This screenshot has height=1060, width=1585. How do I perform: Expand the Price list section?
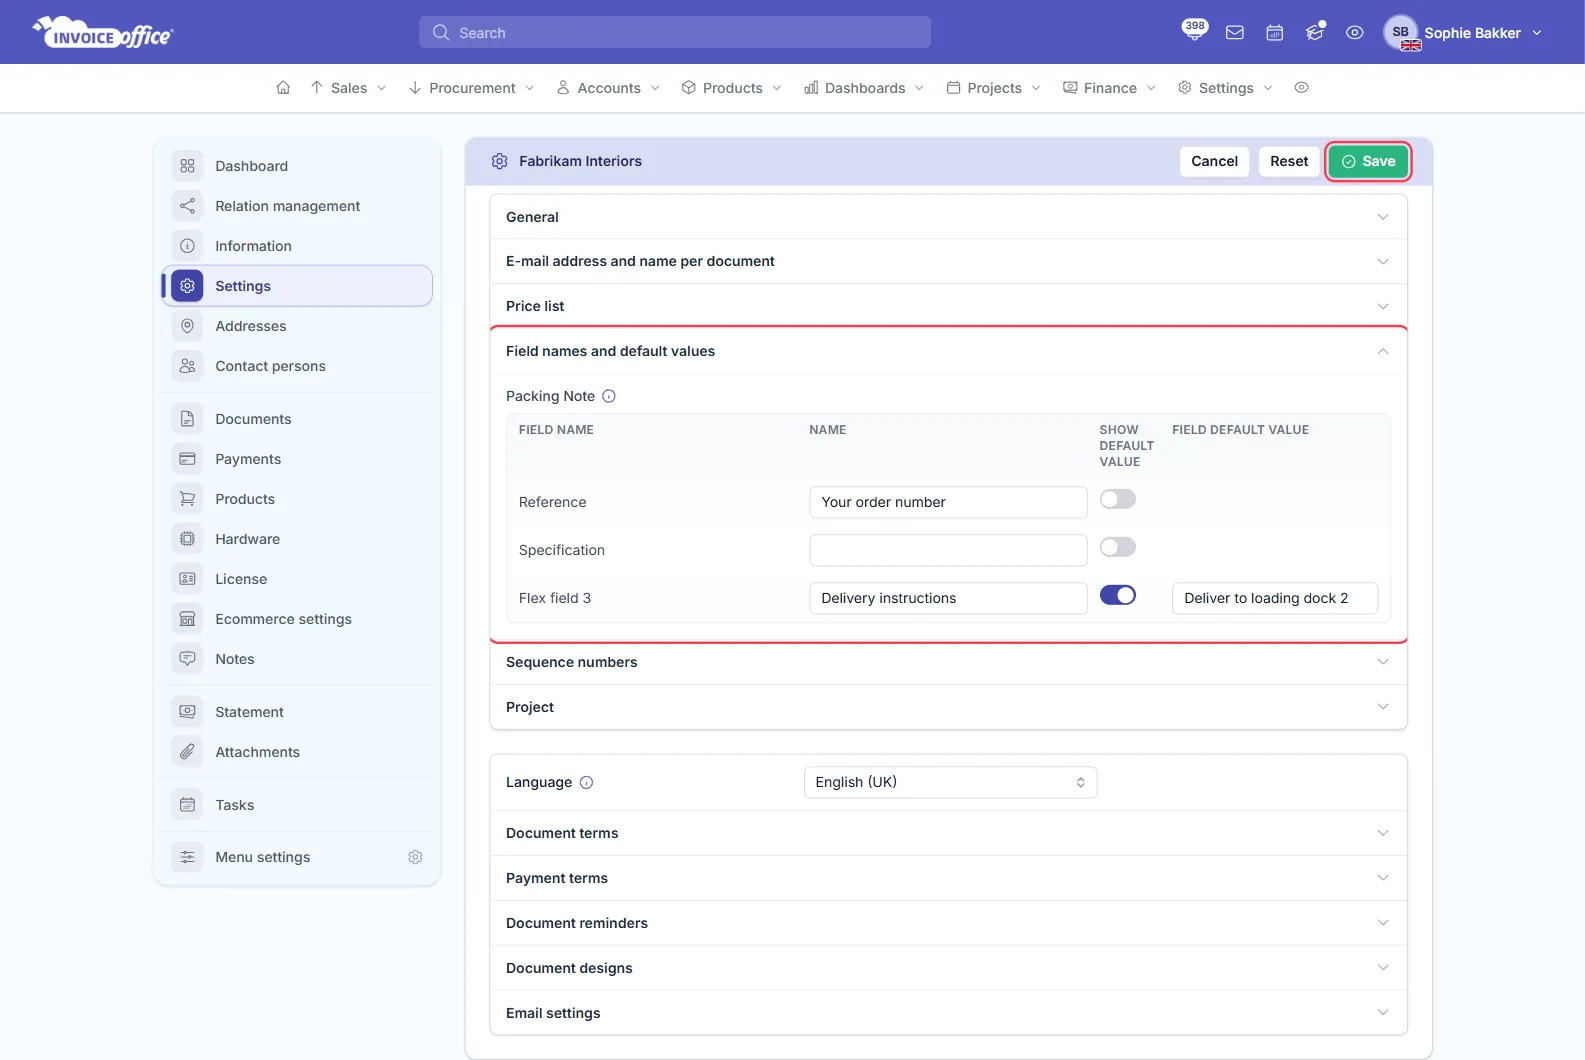tap(948, 306)
